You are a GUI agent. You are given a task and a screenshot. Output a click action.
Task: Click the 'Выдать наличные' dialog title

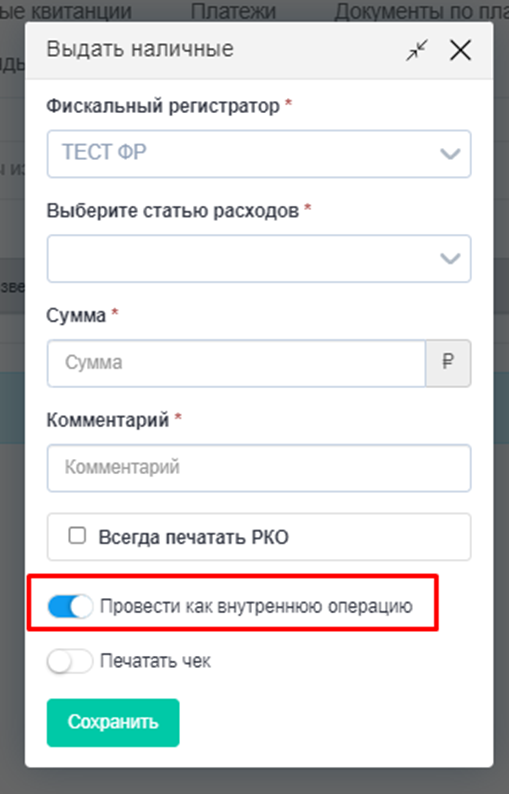(140, 49)
